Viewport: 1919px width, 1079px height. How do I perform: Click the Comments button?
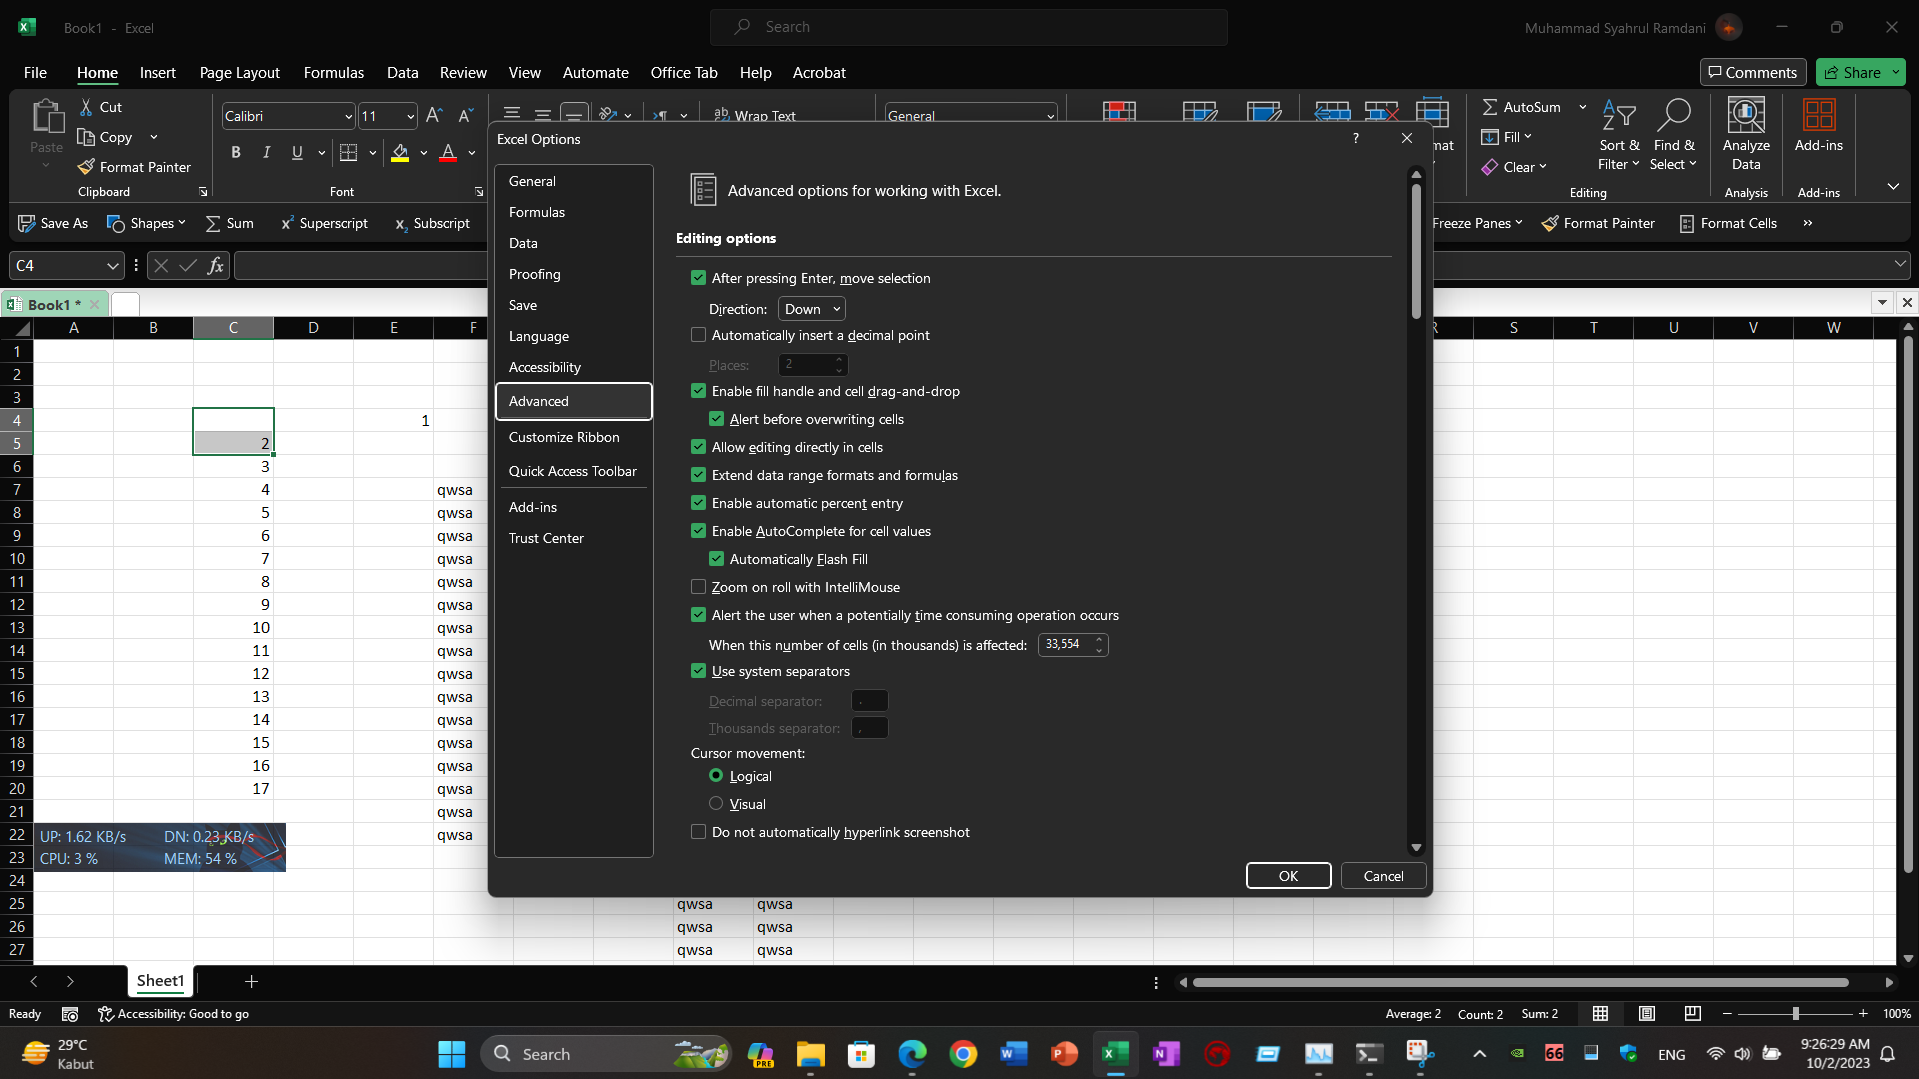[x=1752, y=72]
